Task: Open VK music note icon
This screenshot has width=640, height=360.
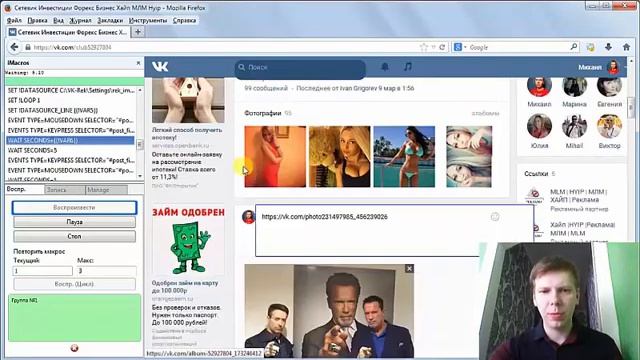Action: click(x=408, y=67)
